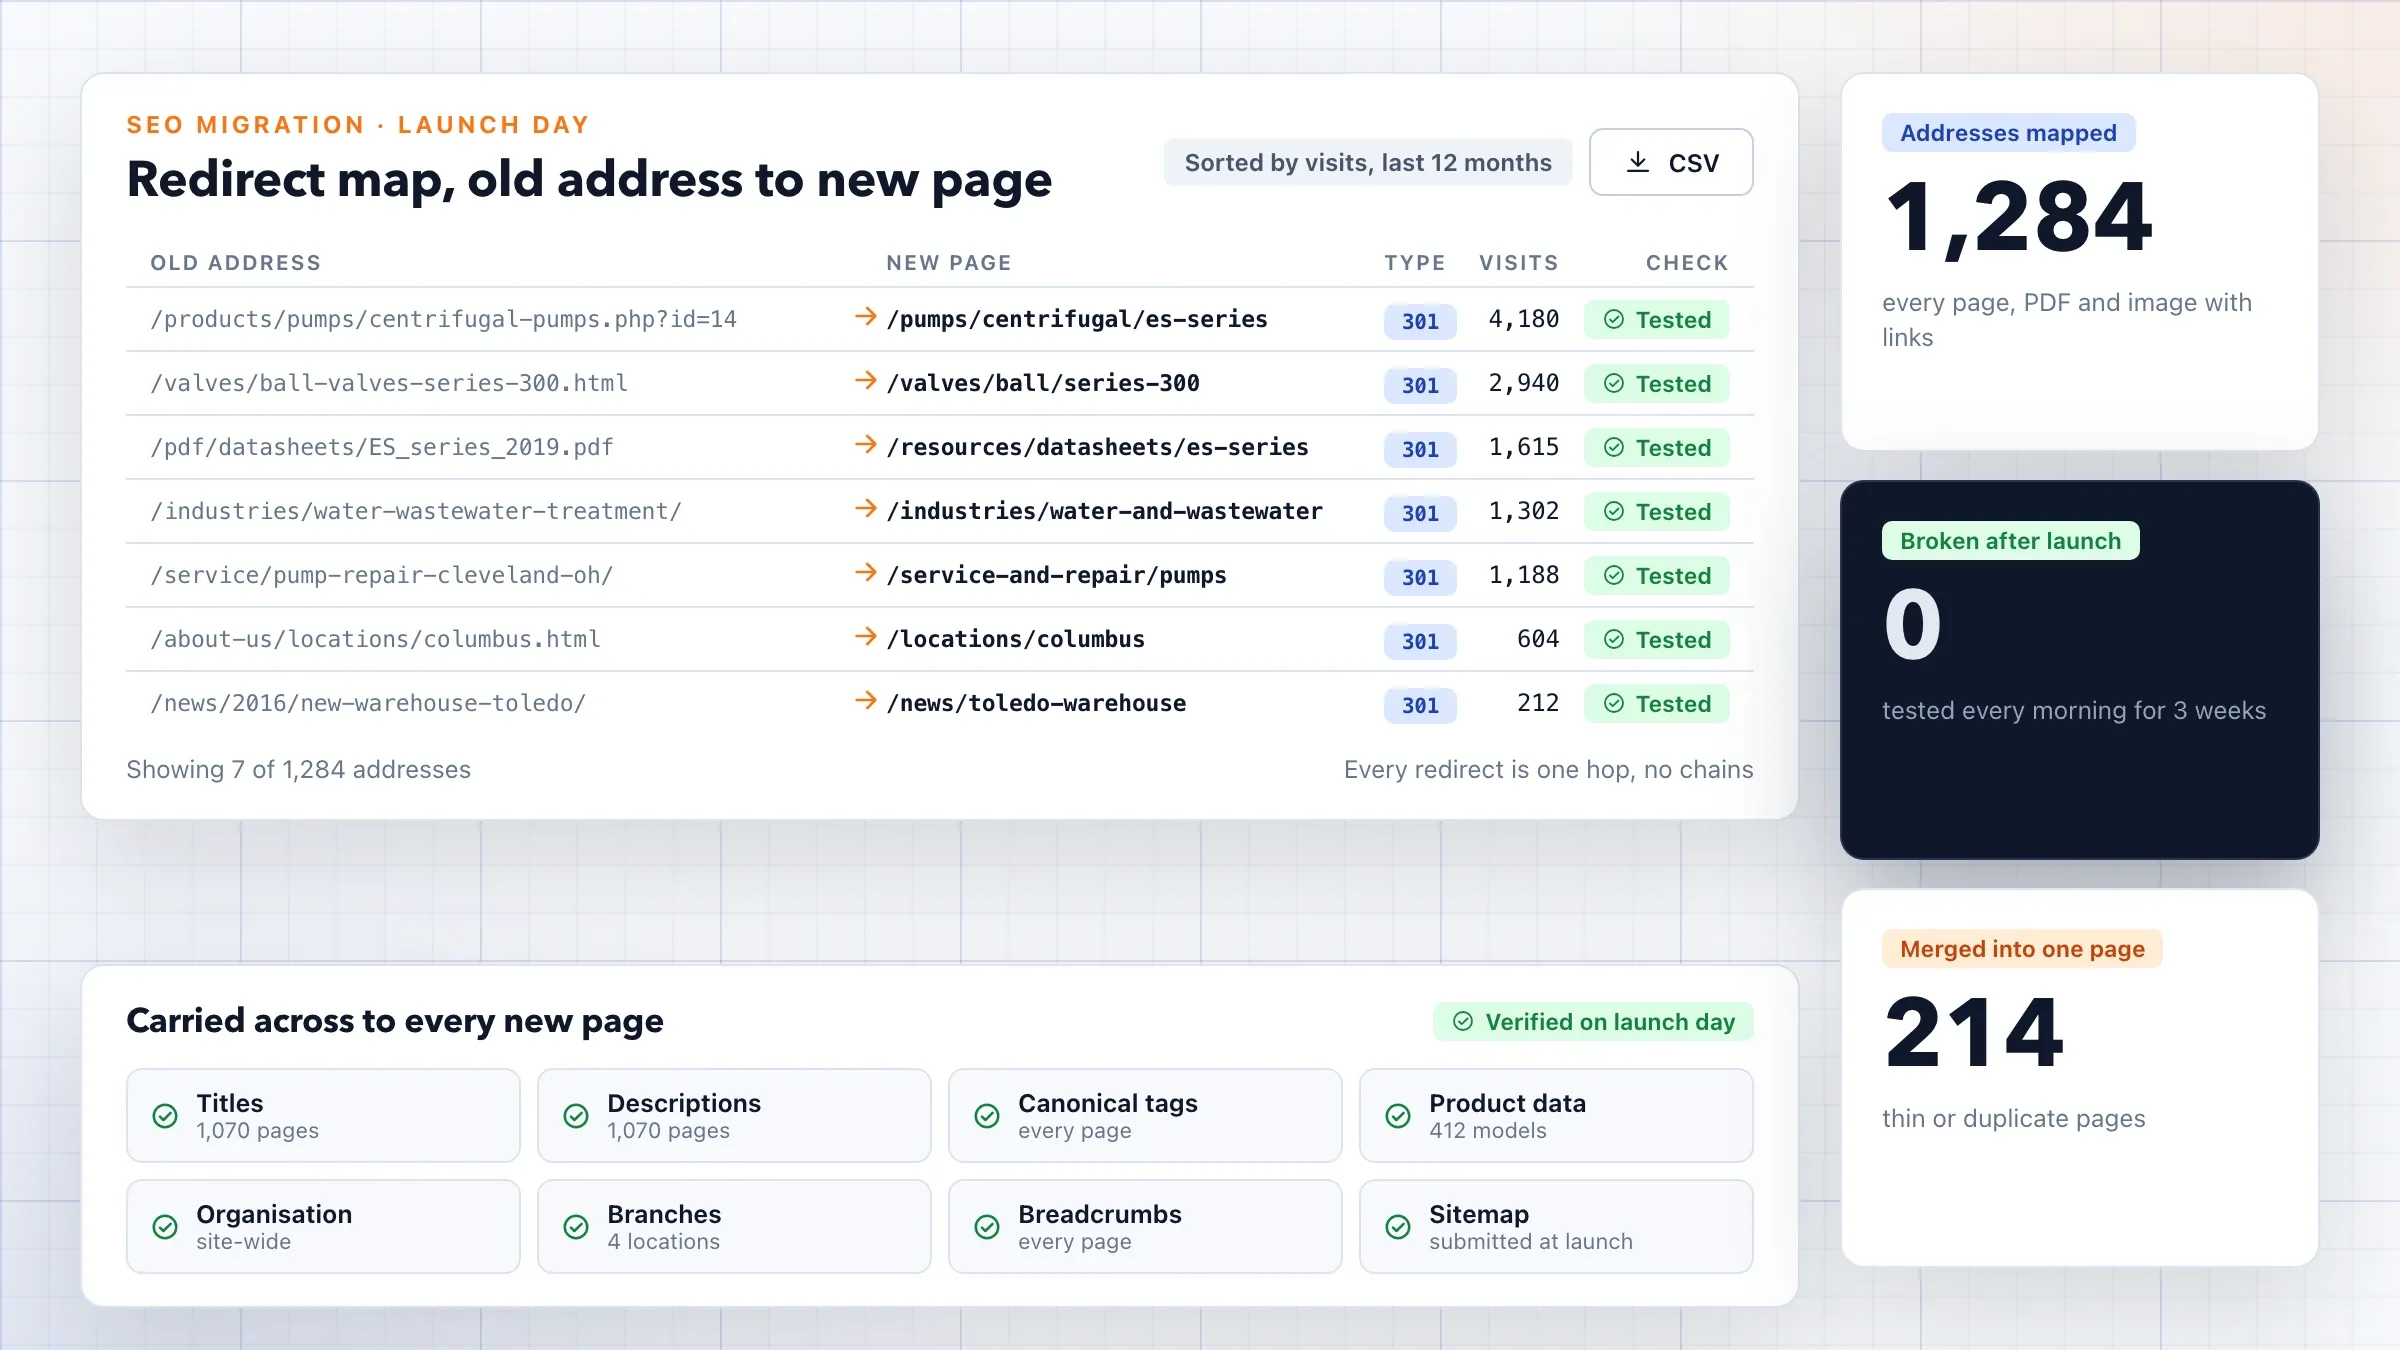The image size is (2400, 1350).
Task: Click the check icon in the Branches card
Action: (576, 1227)
